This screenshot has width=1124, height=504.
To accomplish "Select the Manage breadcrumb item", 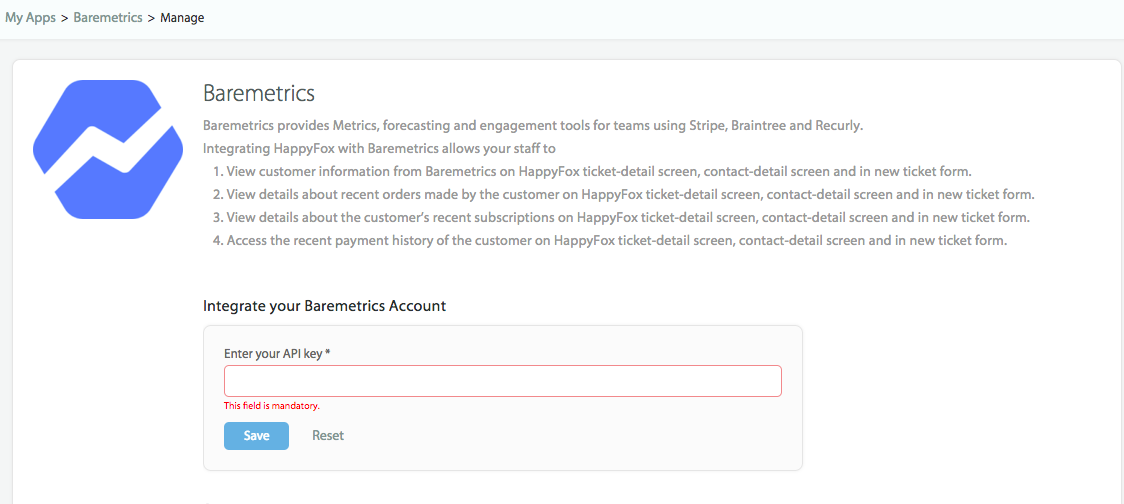I will [182, 18].
